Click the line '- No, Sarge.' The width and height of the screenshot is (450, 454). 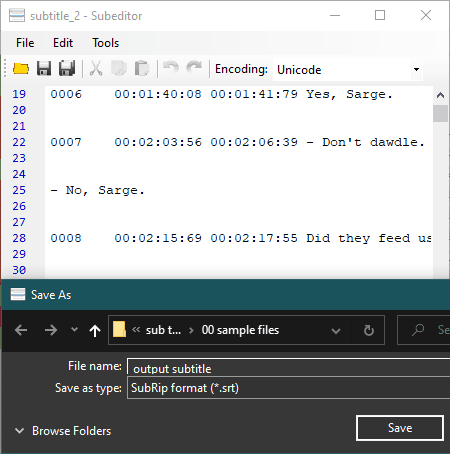coord(97,190)
